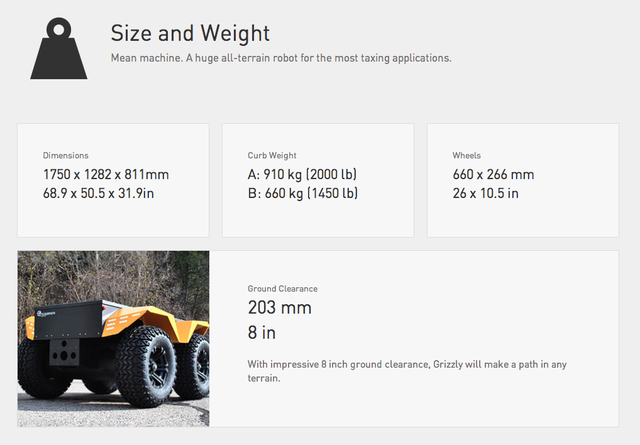Open the Grizzly robot photo
This screenshot has width=640, height=445.
point(113,338)
